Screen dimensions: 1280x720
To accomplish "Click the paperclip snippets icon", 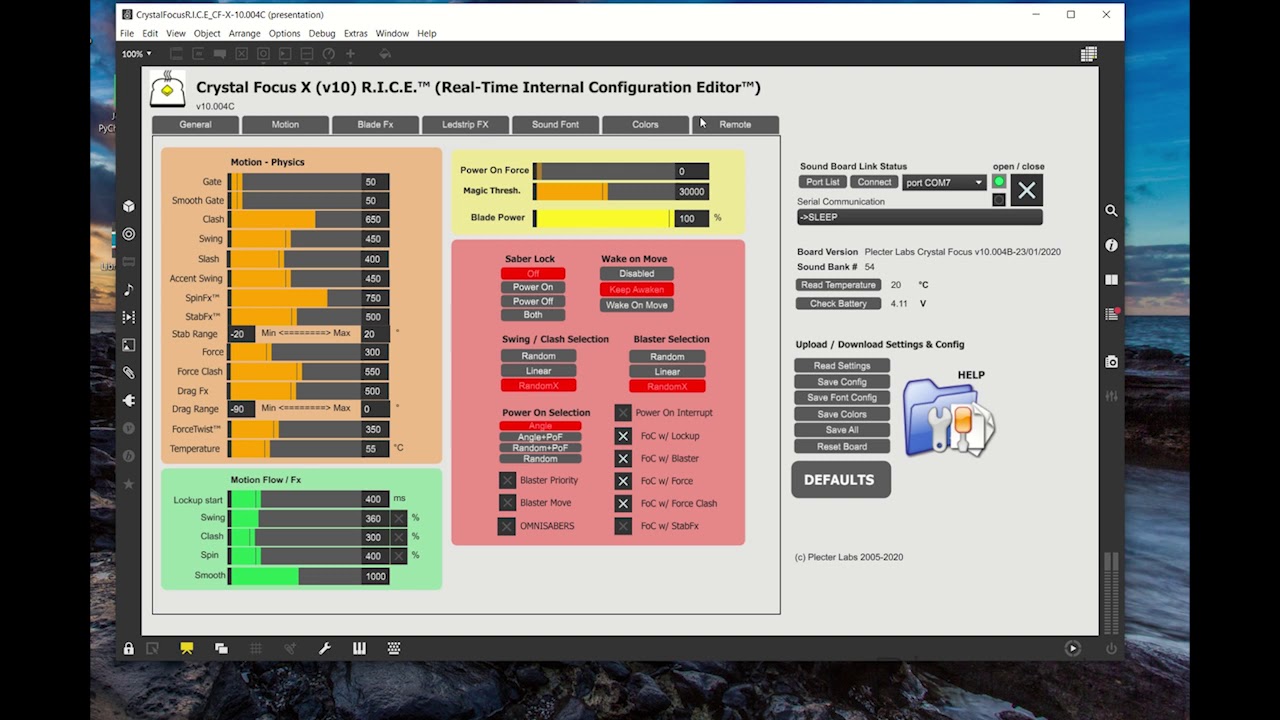I will click(x=129, y=372).
